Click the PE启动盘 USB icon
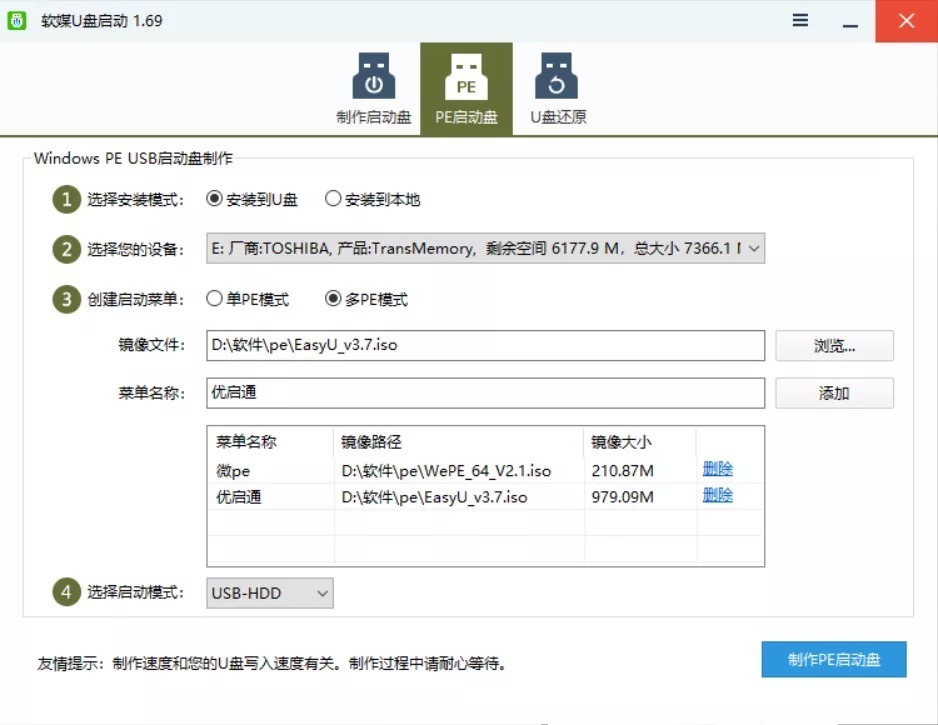 [466, 79]
